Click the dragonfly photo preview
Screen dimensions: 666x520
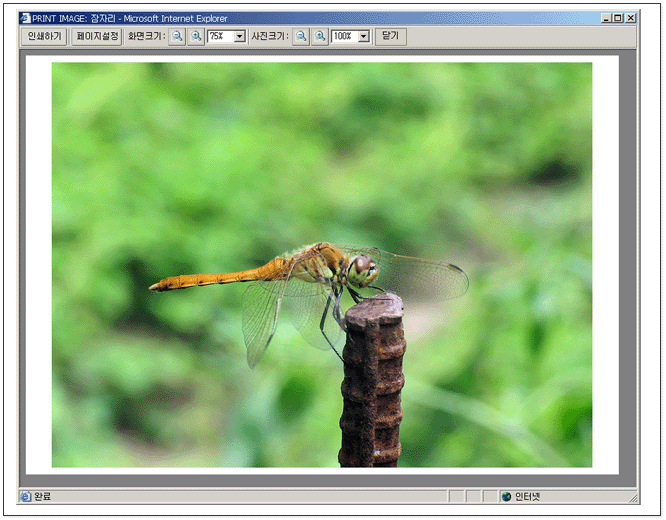[321, 264]
